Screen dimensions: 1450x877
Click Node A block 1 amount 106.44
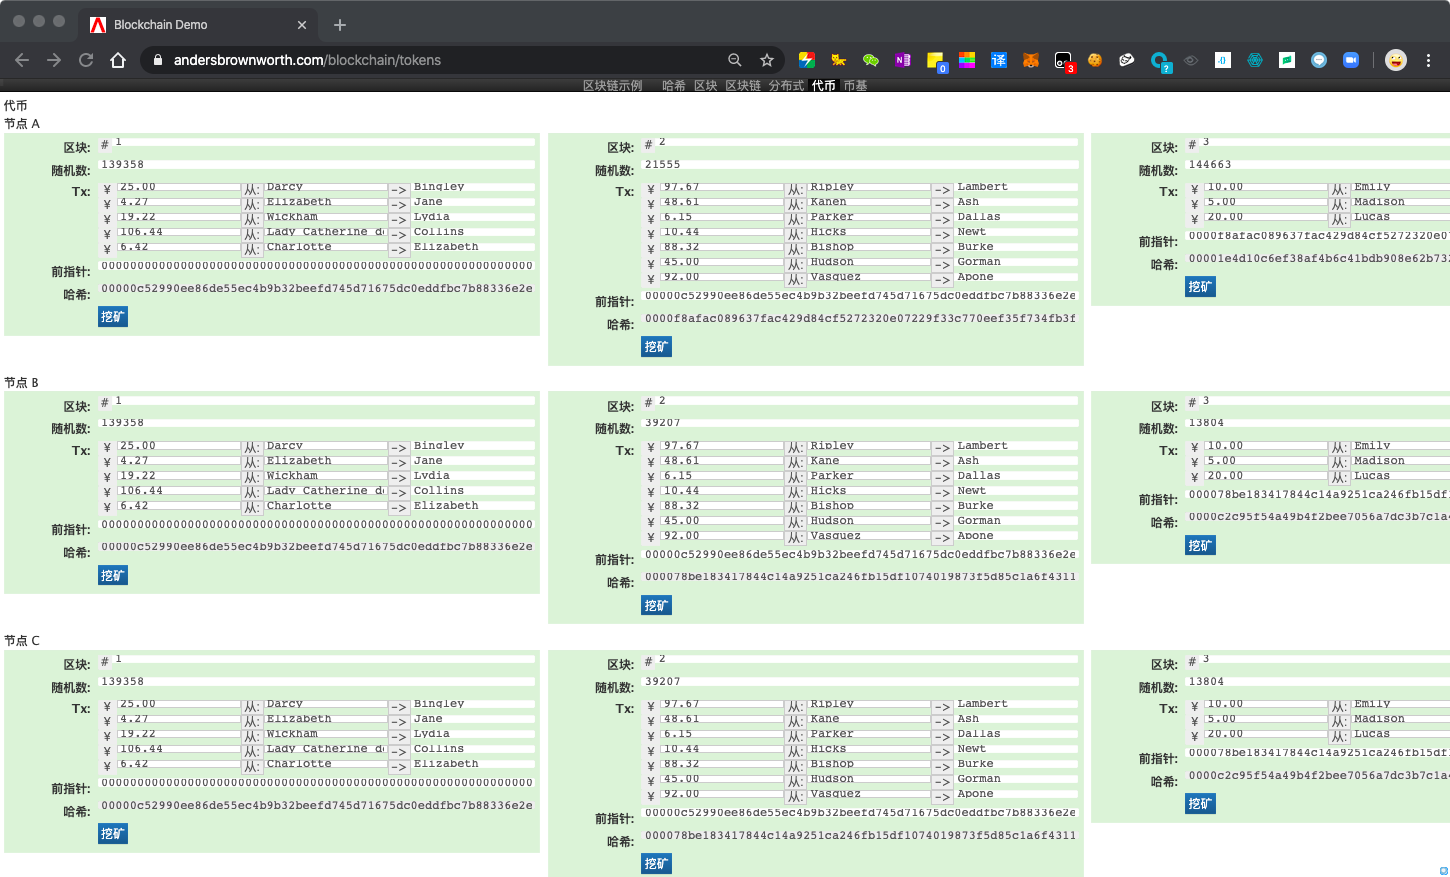pyautogui.click(x=179, y=232)
